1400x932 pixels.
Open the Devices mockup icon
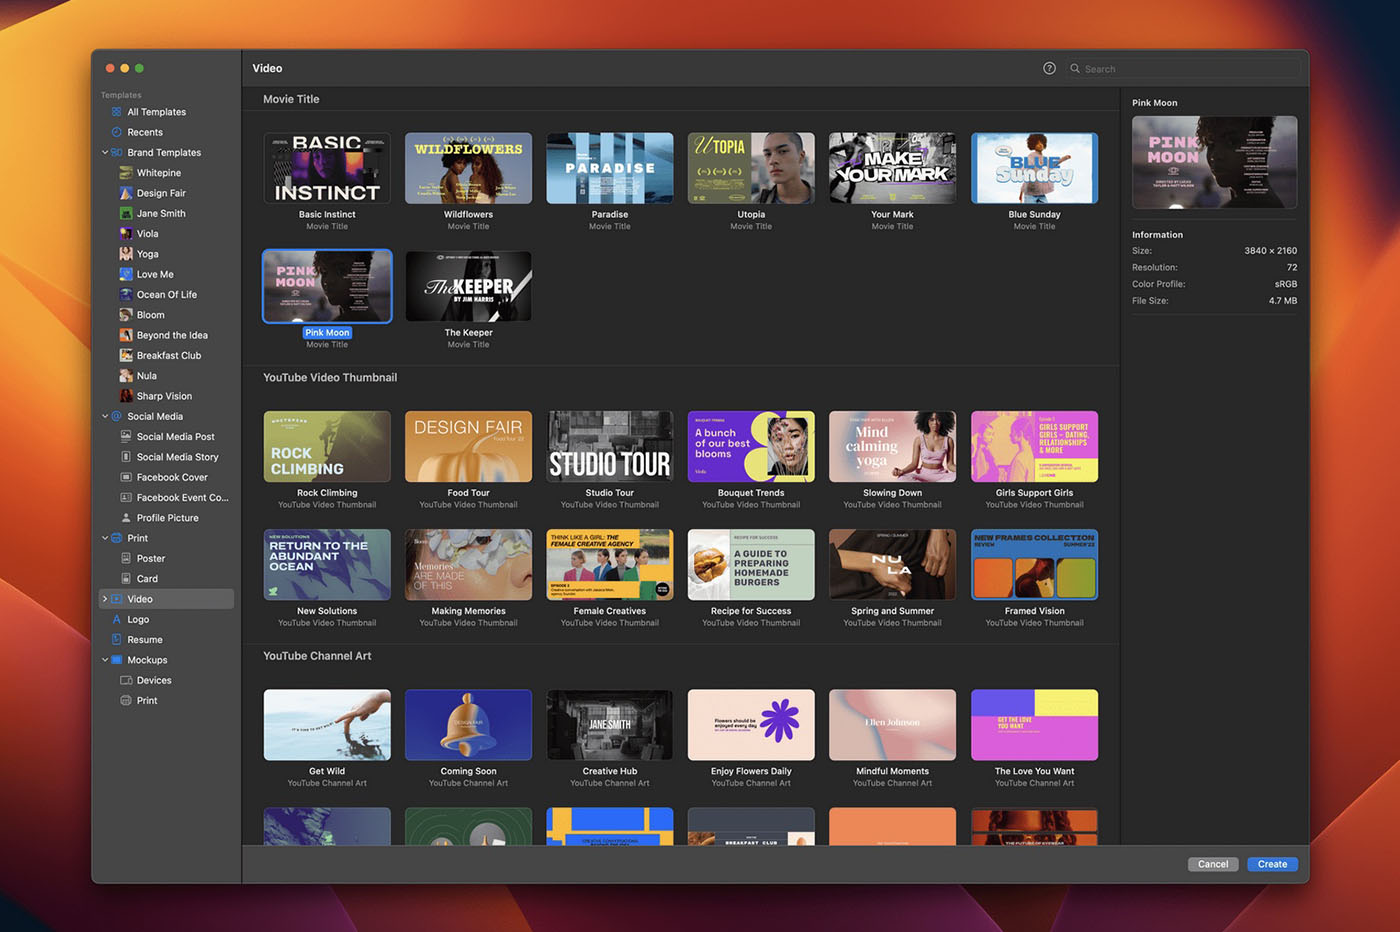(x=126, y=680)
